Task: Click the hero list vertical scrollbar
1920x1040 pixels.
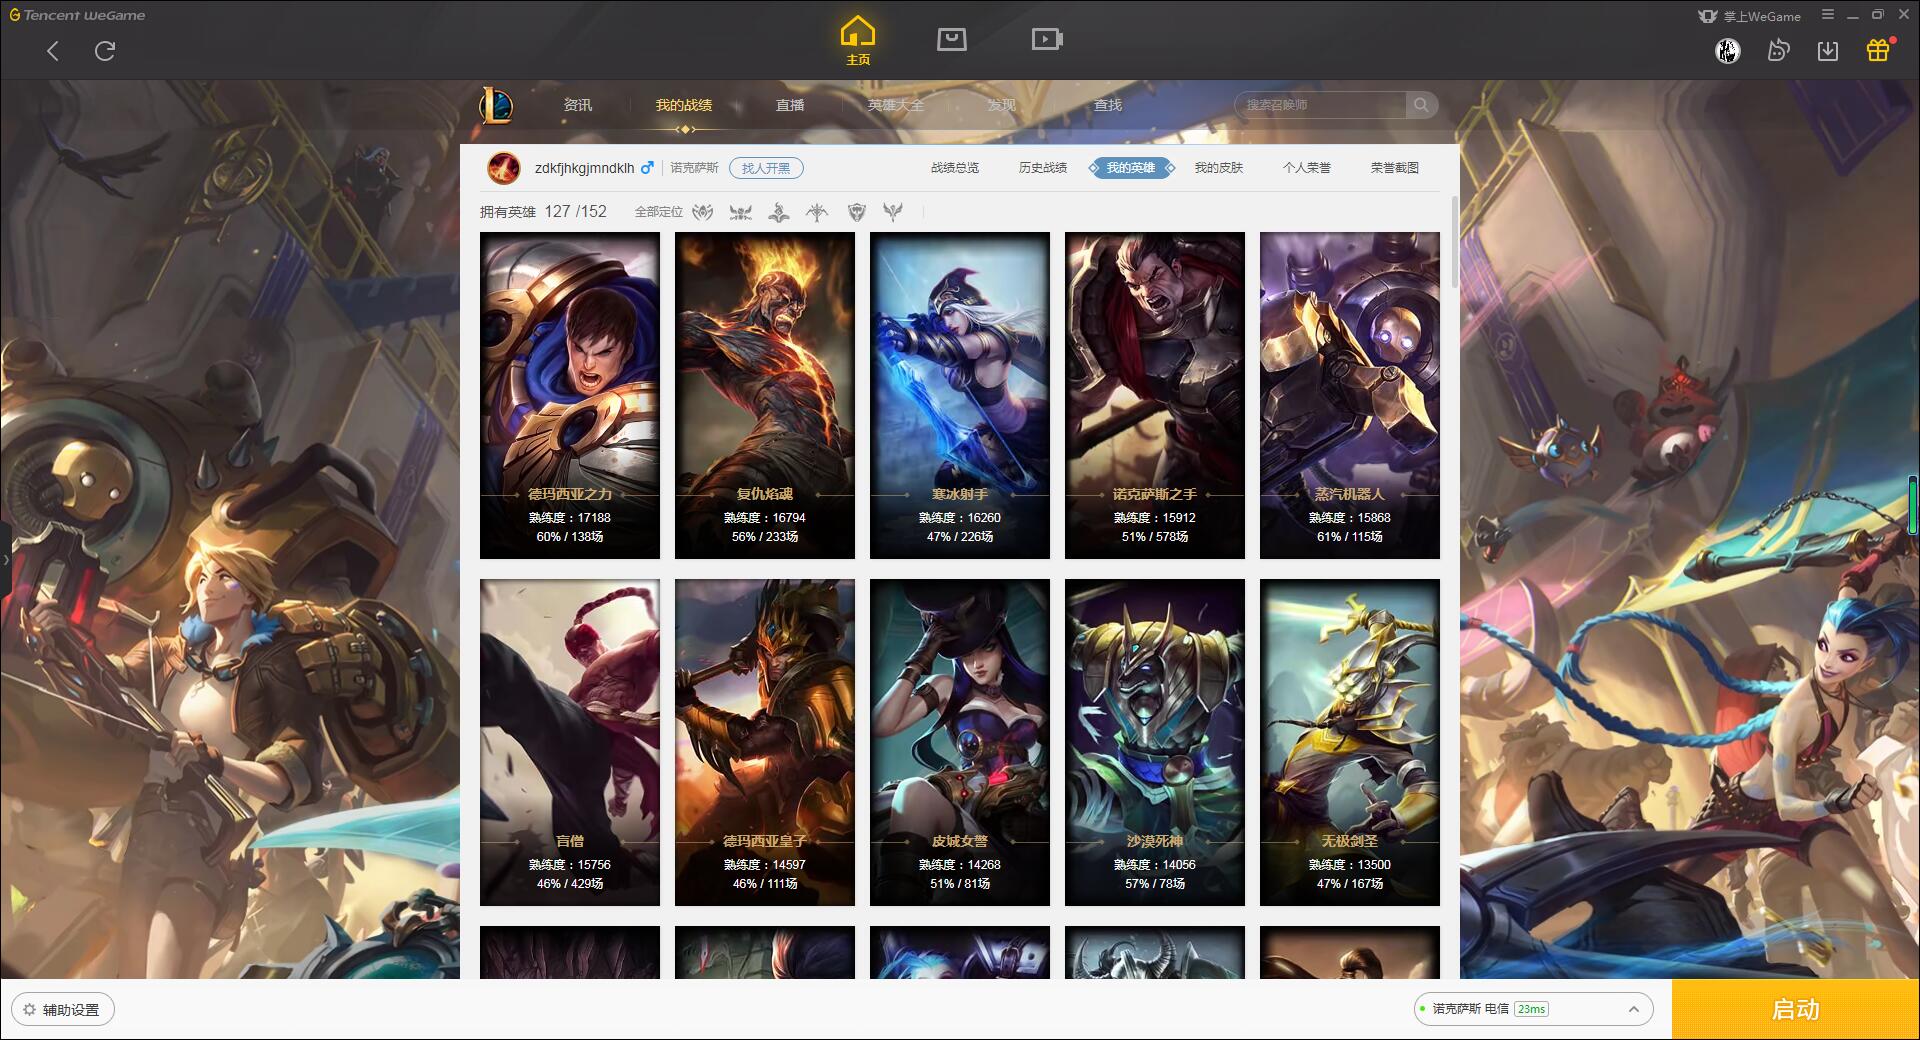Action: (1454, 242)
